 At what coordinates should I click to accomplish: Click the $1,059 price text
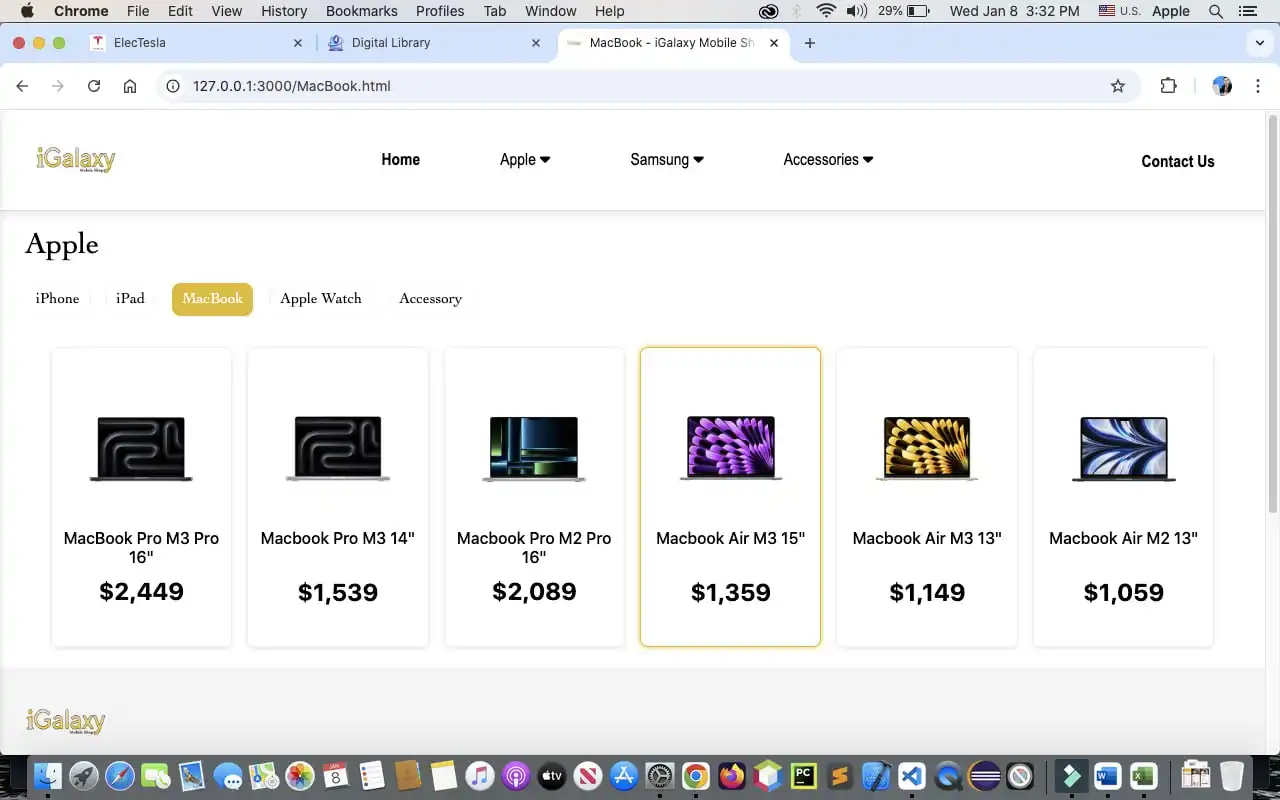1124,592
